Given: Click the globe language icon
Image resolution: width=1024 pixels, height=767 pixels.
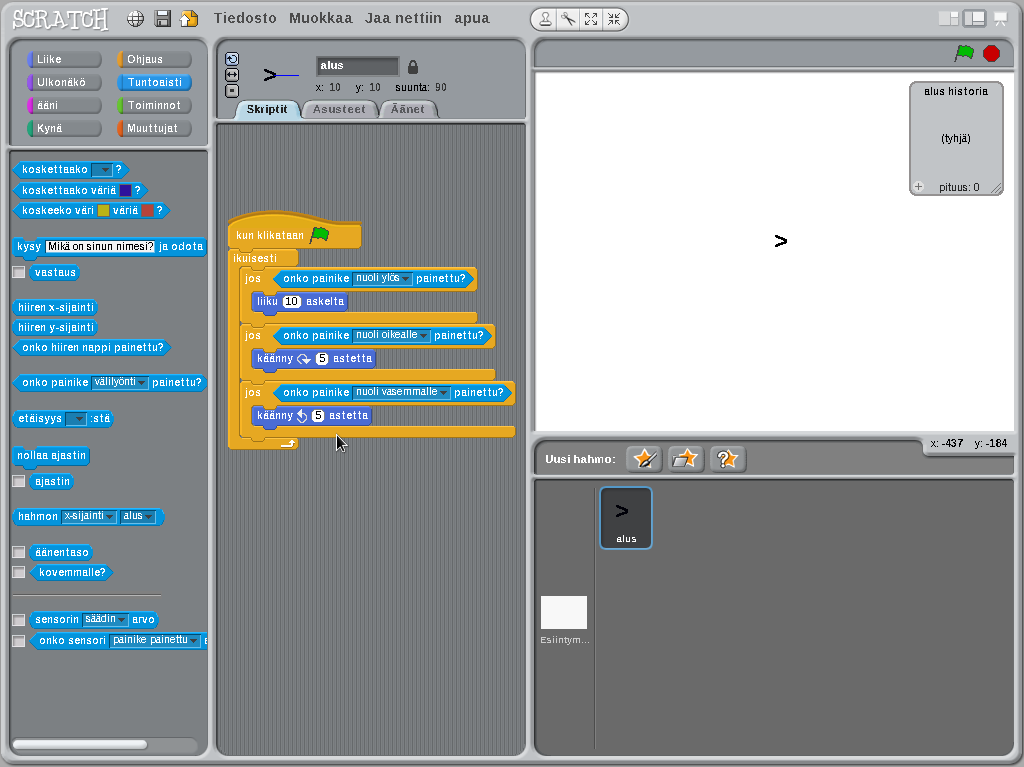Looking at the screenshot, I should [135, 19].
